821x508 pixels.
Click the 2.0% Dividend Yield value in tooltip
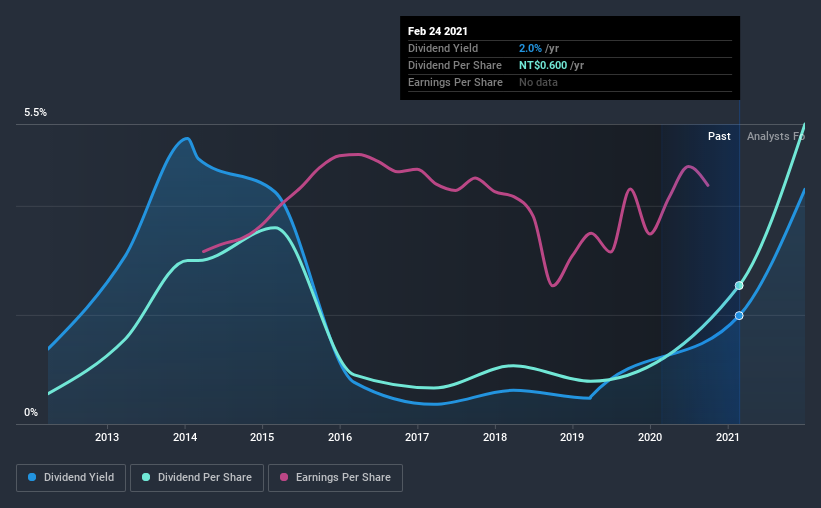pyautogui.click(x=530, y=48)
